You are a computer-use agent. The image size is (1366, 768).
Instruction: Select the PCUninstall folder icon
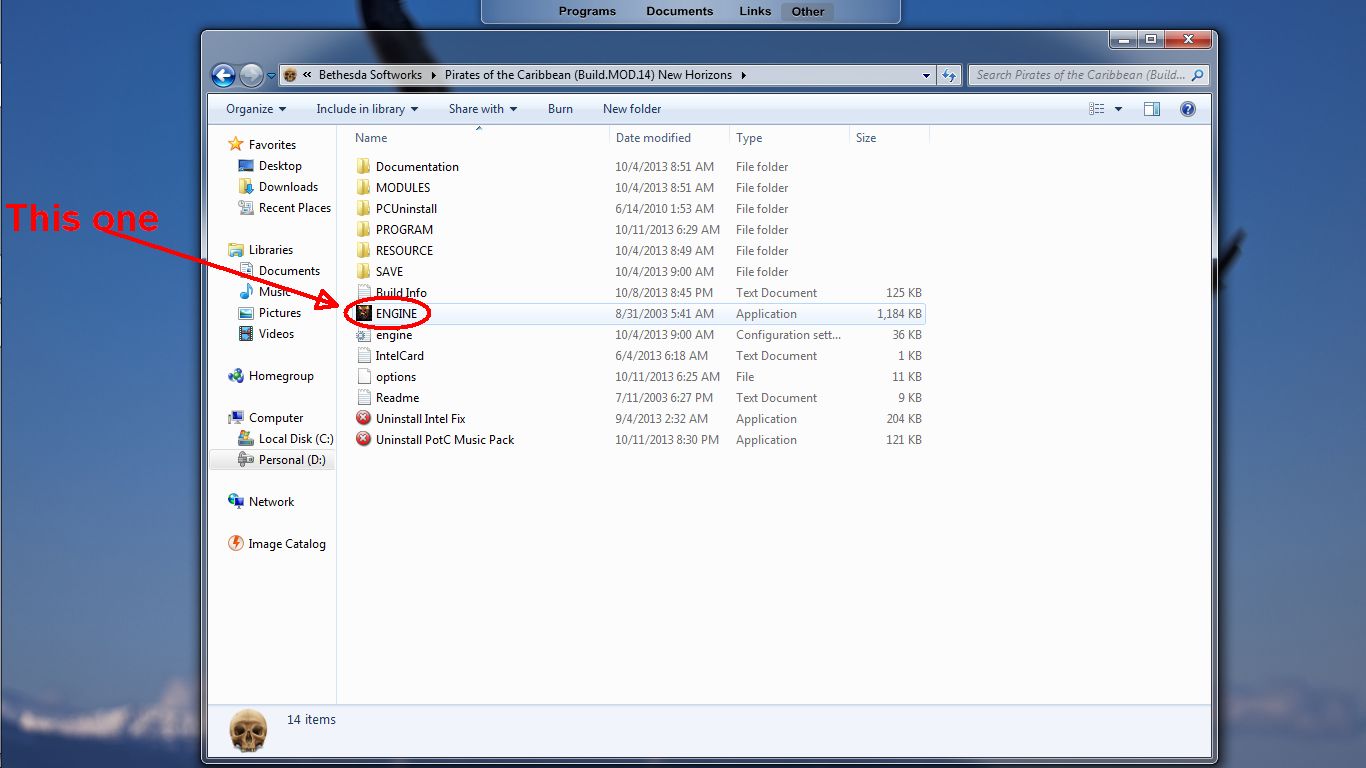point(364,208)
